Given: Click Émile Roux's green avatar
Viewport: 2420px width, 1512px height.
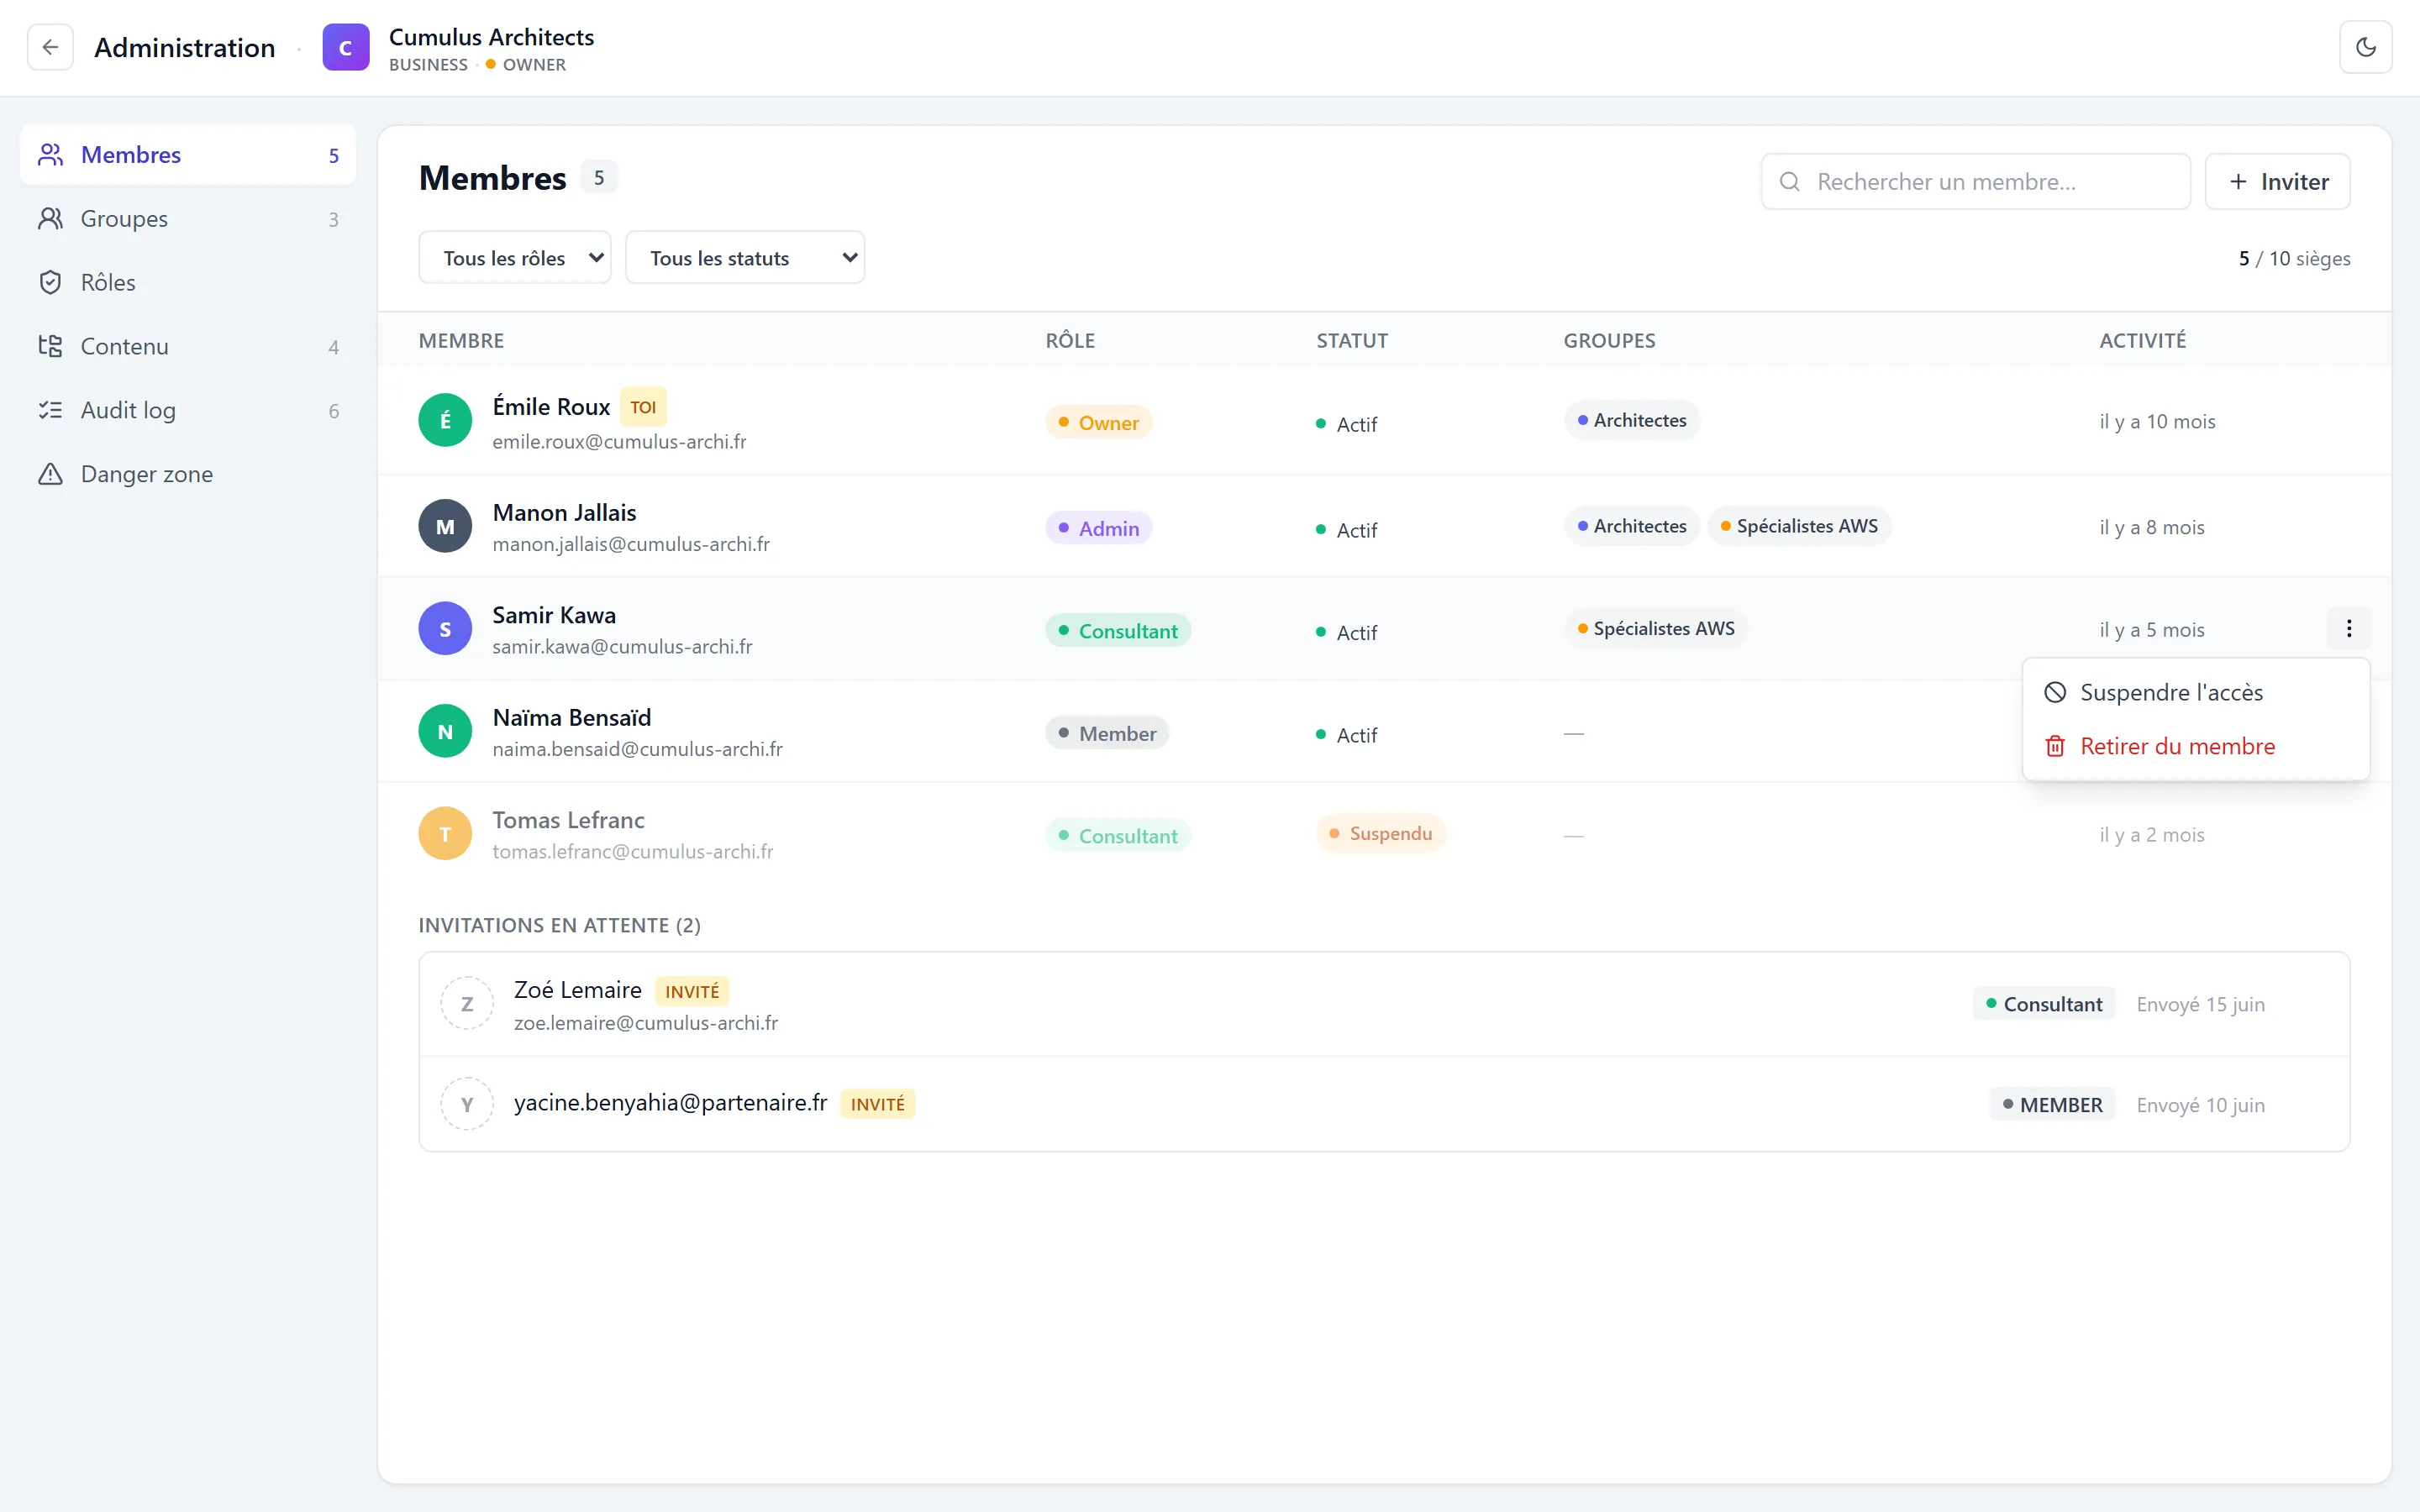Looking at the screenshot, I should click(445, 420).
